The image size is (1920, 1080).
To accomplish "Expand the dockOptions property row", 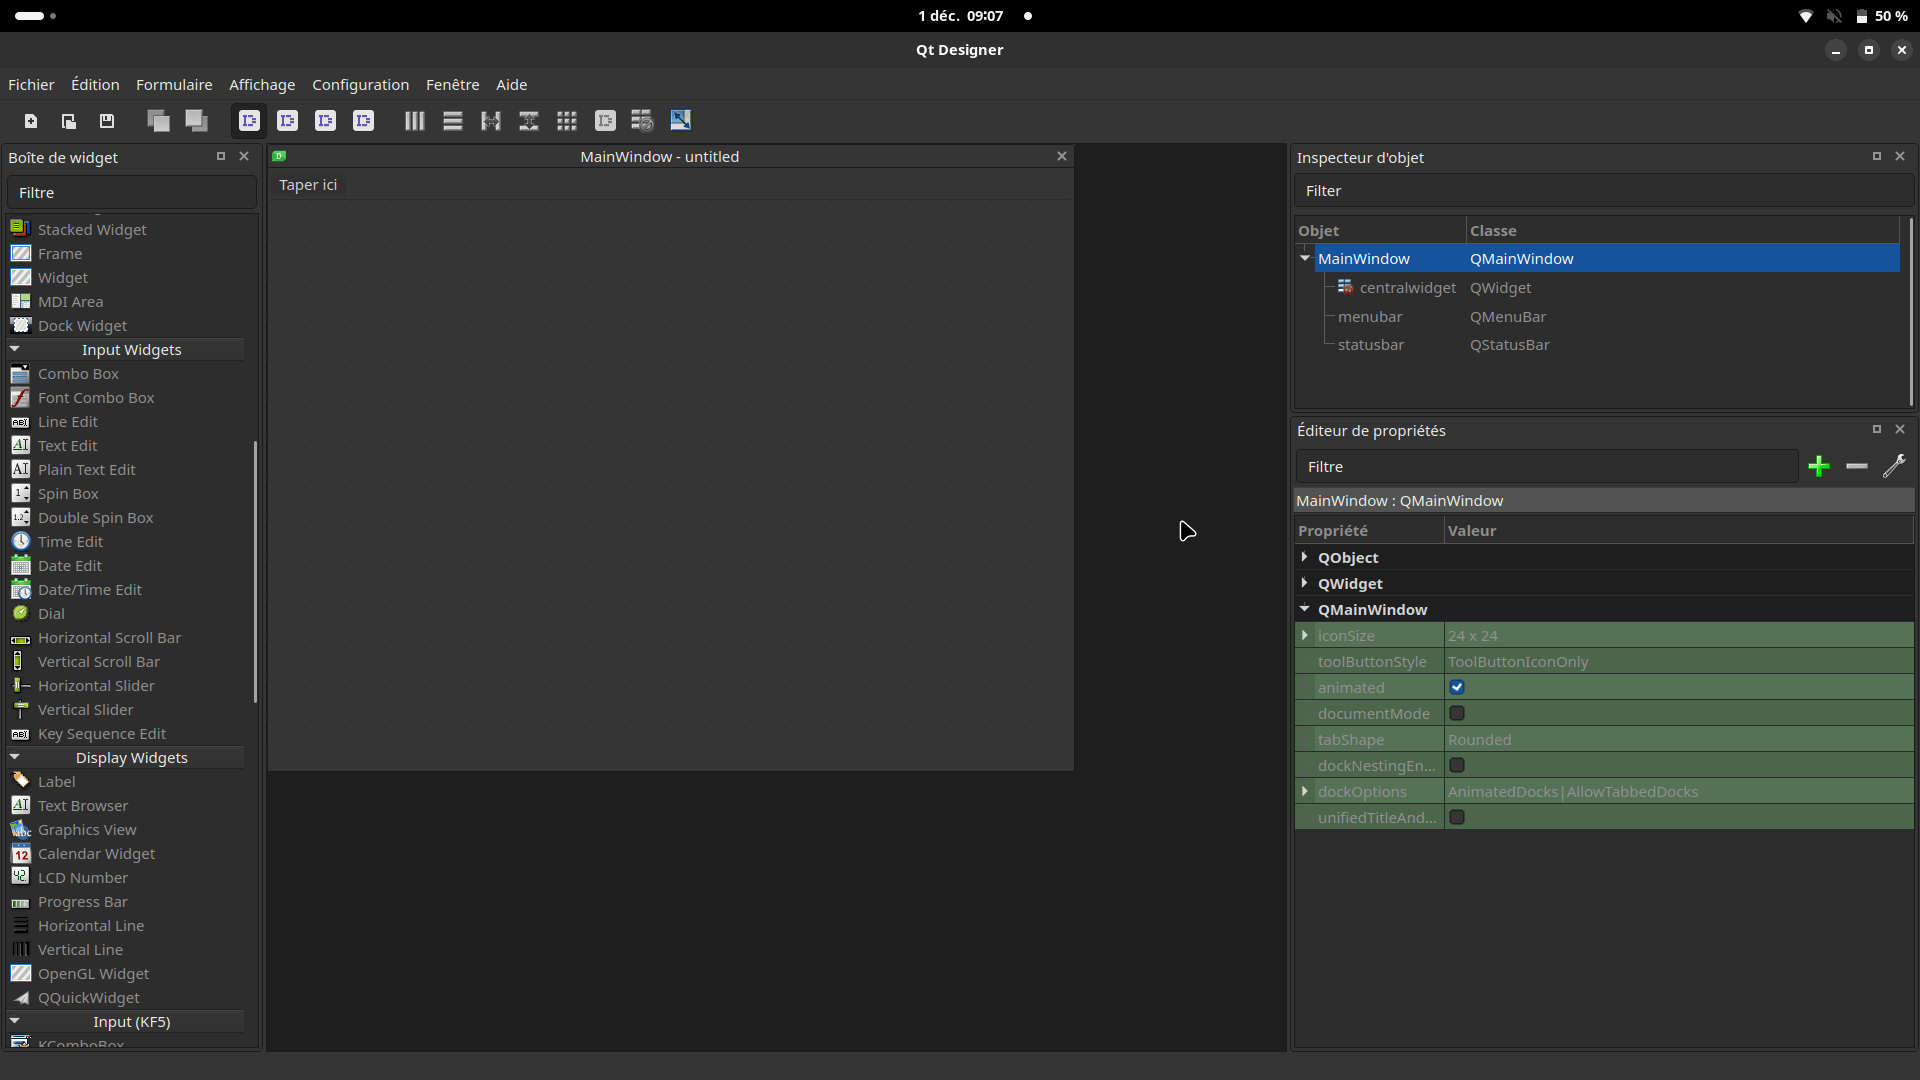I will (x=1305, y=792).
